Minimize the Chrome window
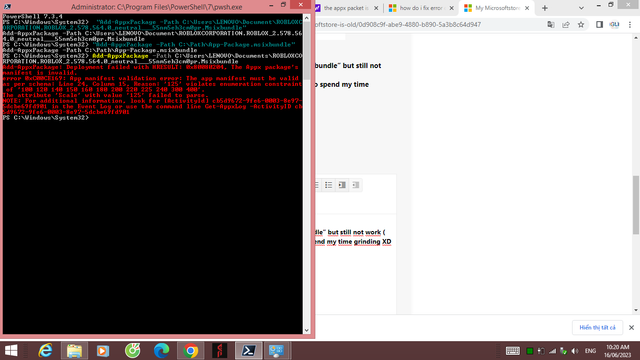Image resolution: width=640 pixels, height=360 pixels. coord(599,5)
